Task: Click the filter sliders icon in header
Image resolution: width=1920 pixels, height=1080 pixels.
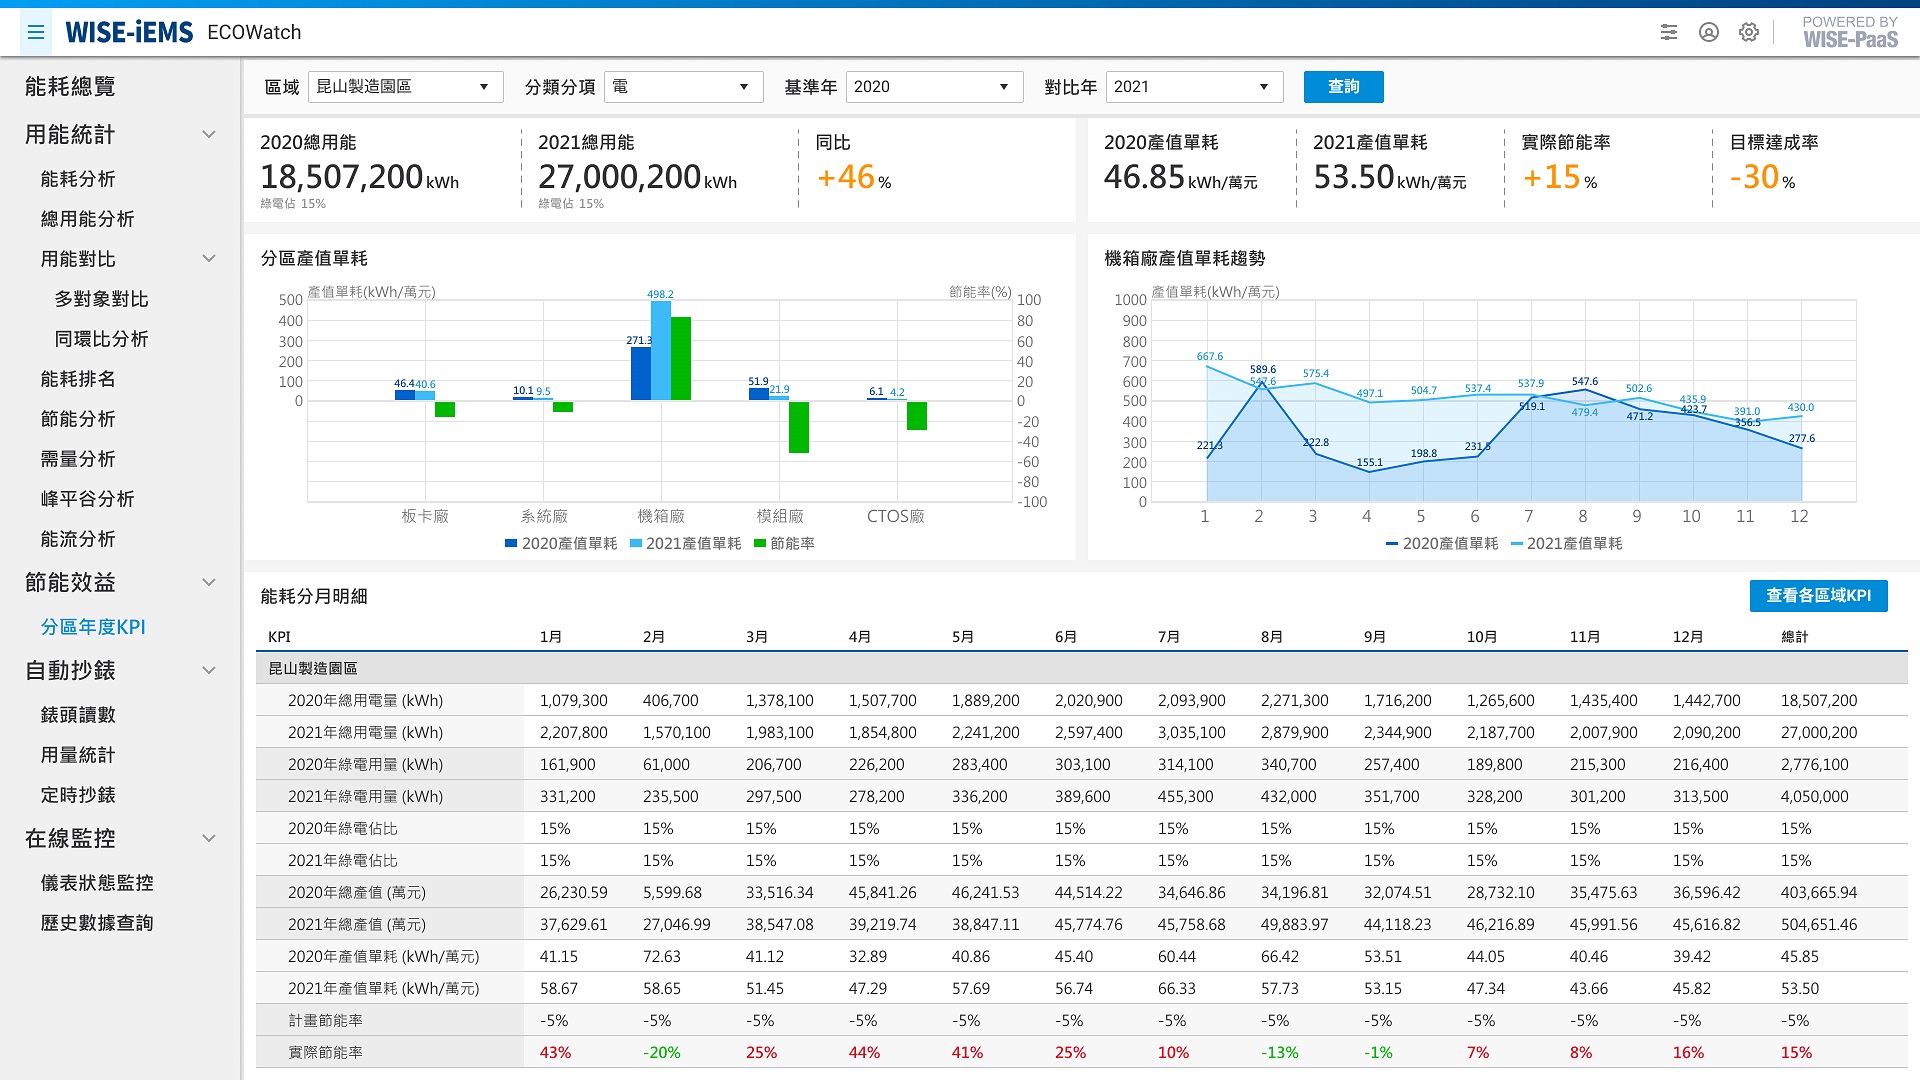Action: point(1669,32)
